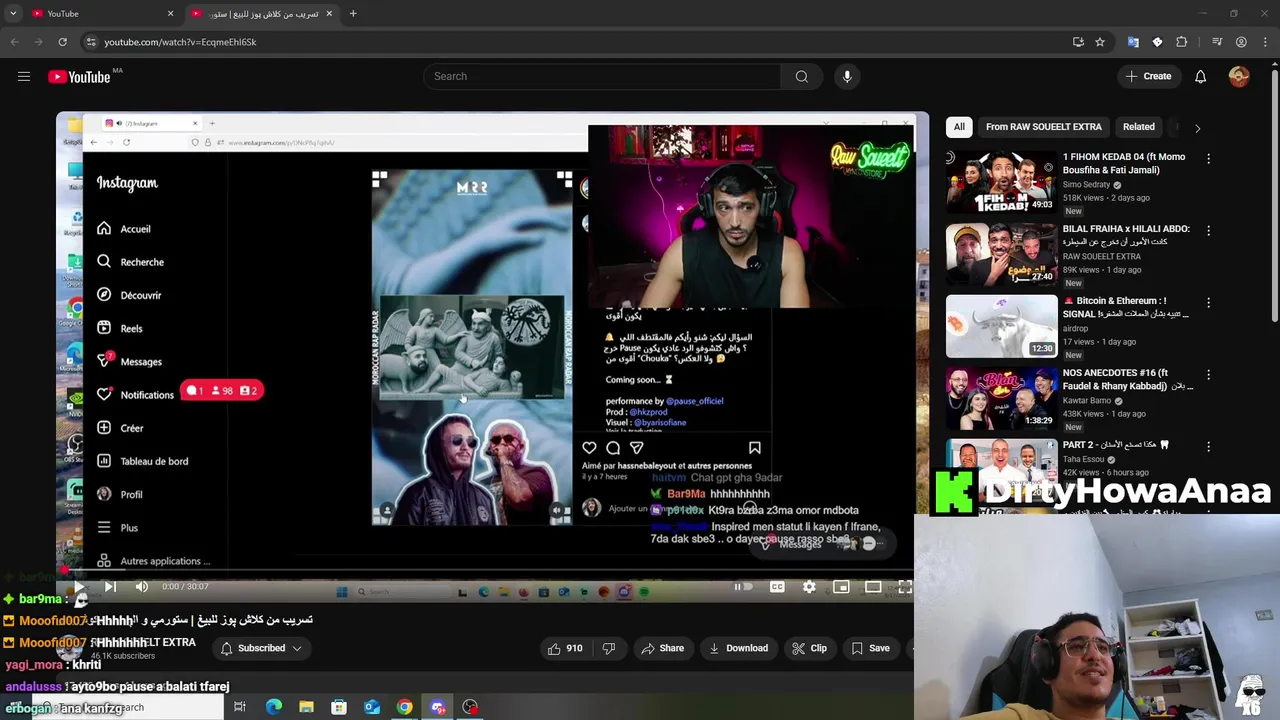Toggle theater mode

tap(873, 587)
